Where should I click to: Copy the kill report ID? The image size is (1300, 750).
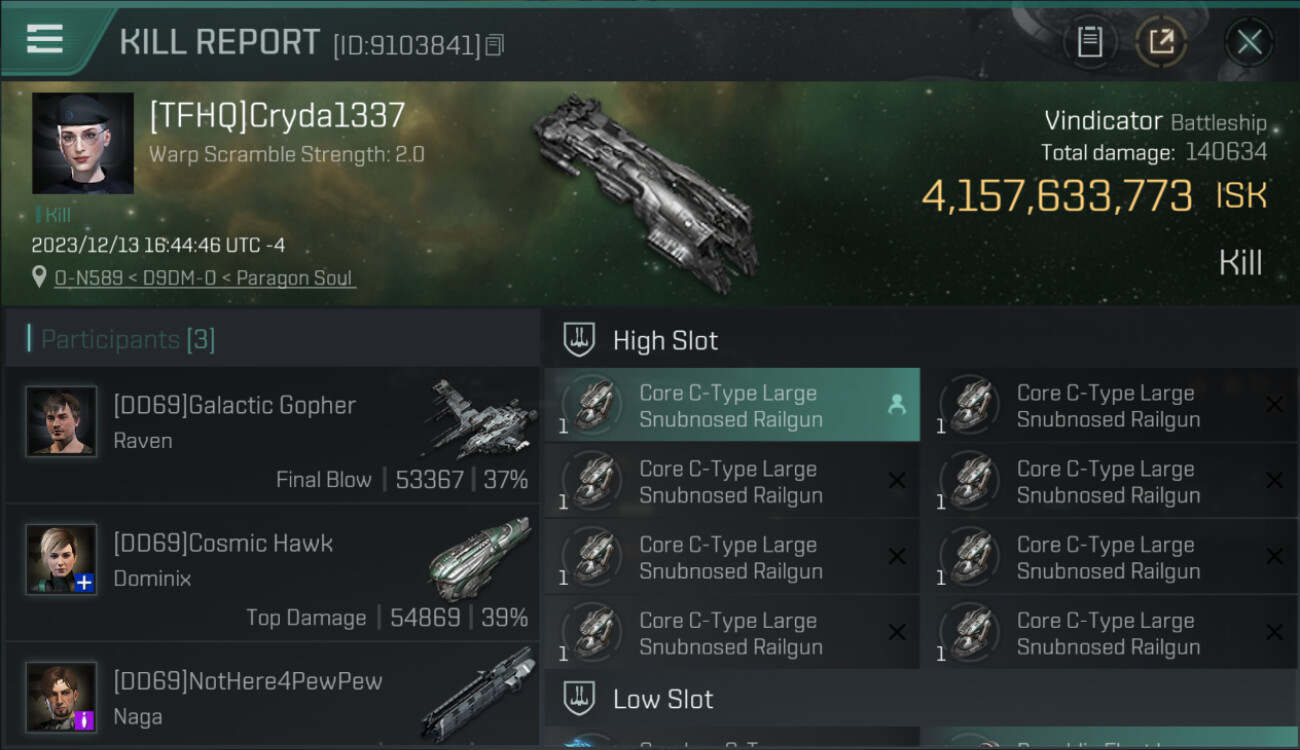[x=495, y=45]
